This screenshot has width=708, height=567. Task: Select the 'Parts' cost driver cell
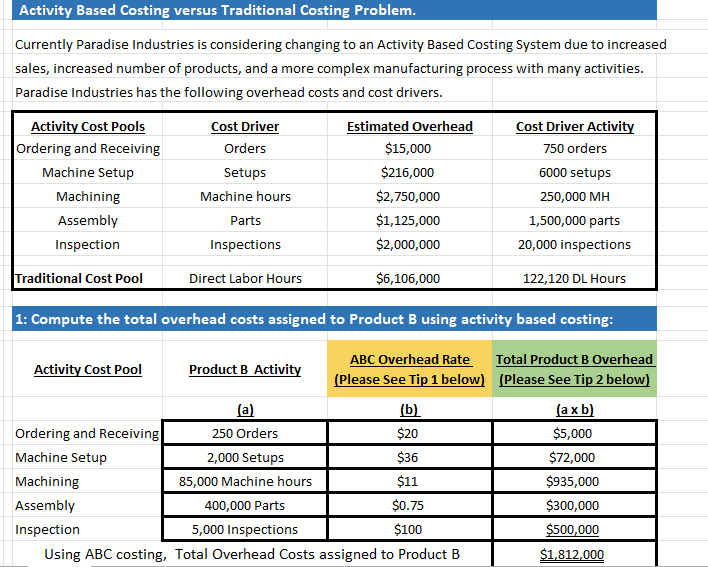pyautogui.click(x=245, y=220)
